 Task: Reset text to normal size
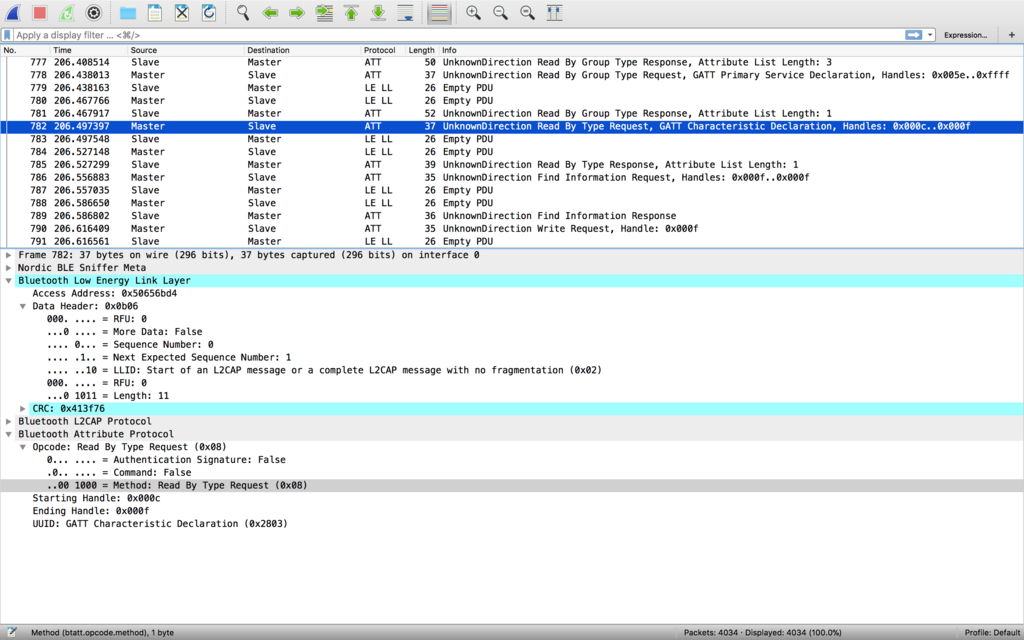[528, 12]
